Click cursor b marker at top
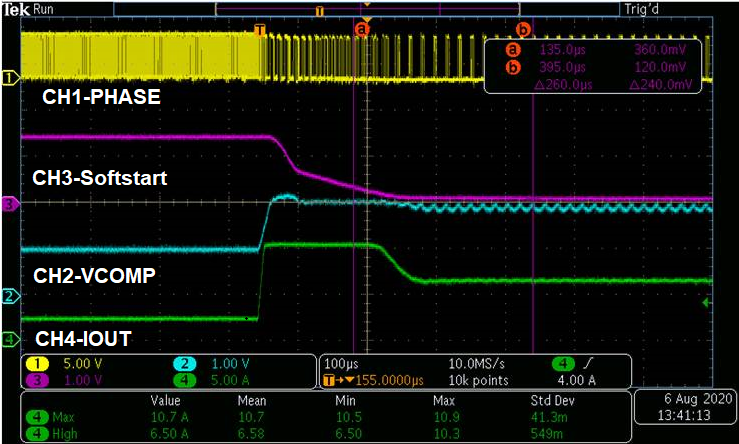The height and width of the screenshot is (444, 739). coord(521,30)
